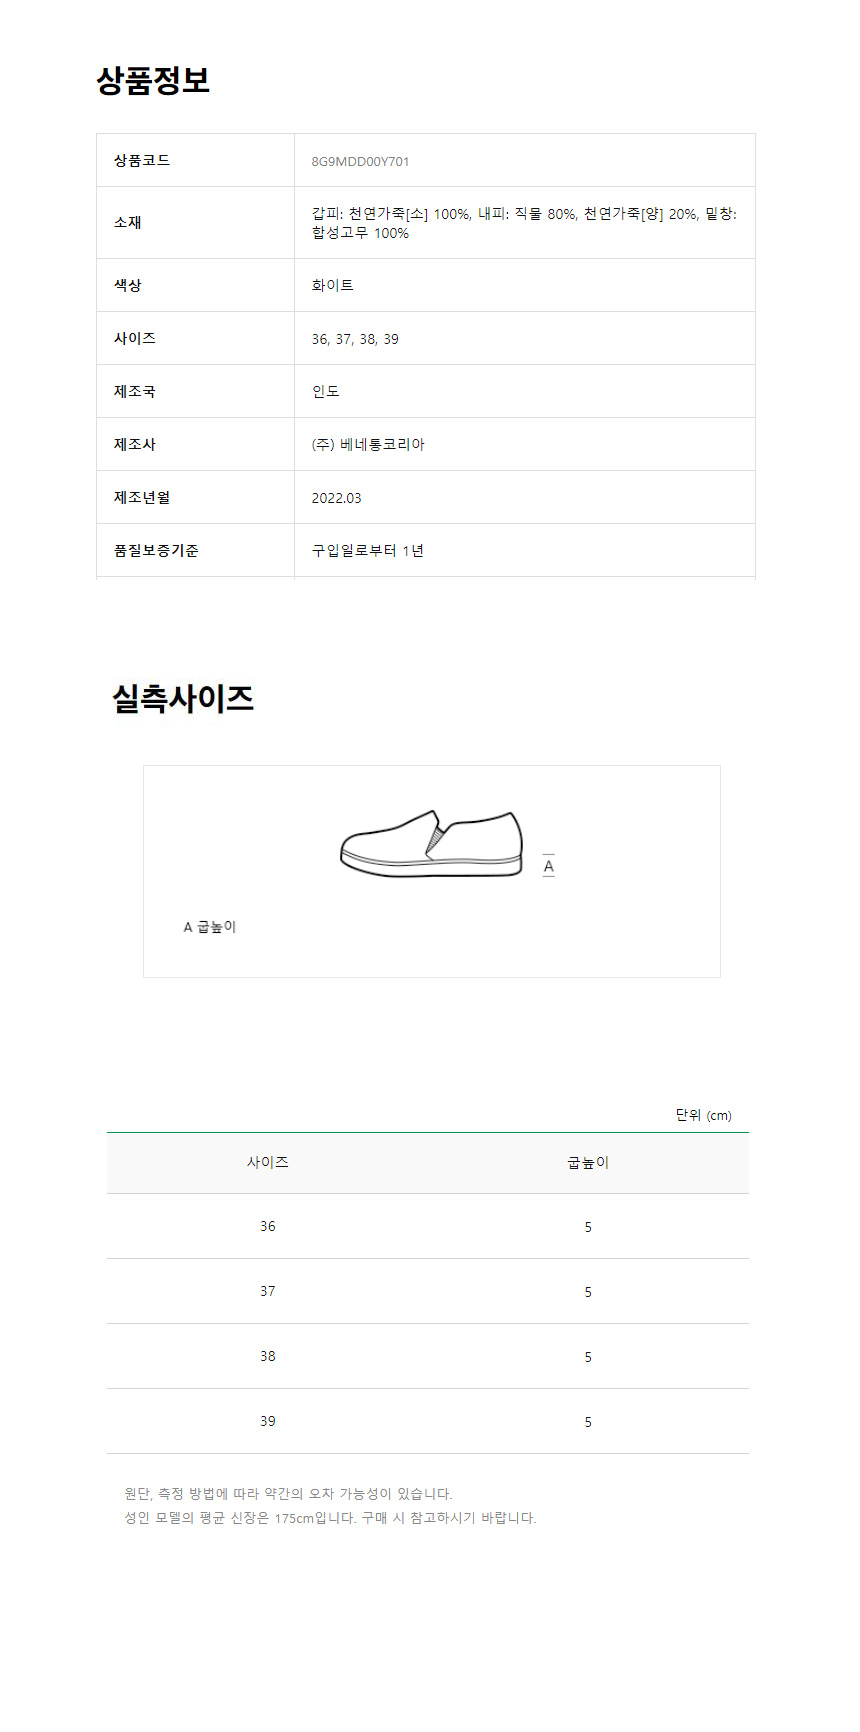The image size is (860, 1732).
Task: Select size 37 row in table
Action: coord(428,1291)
